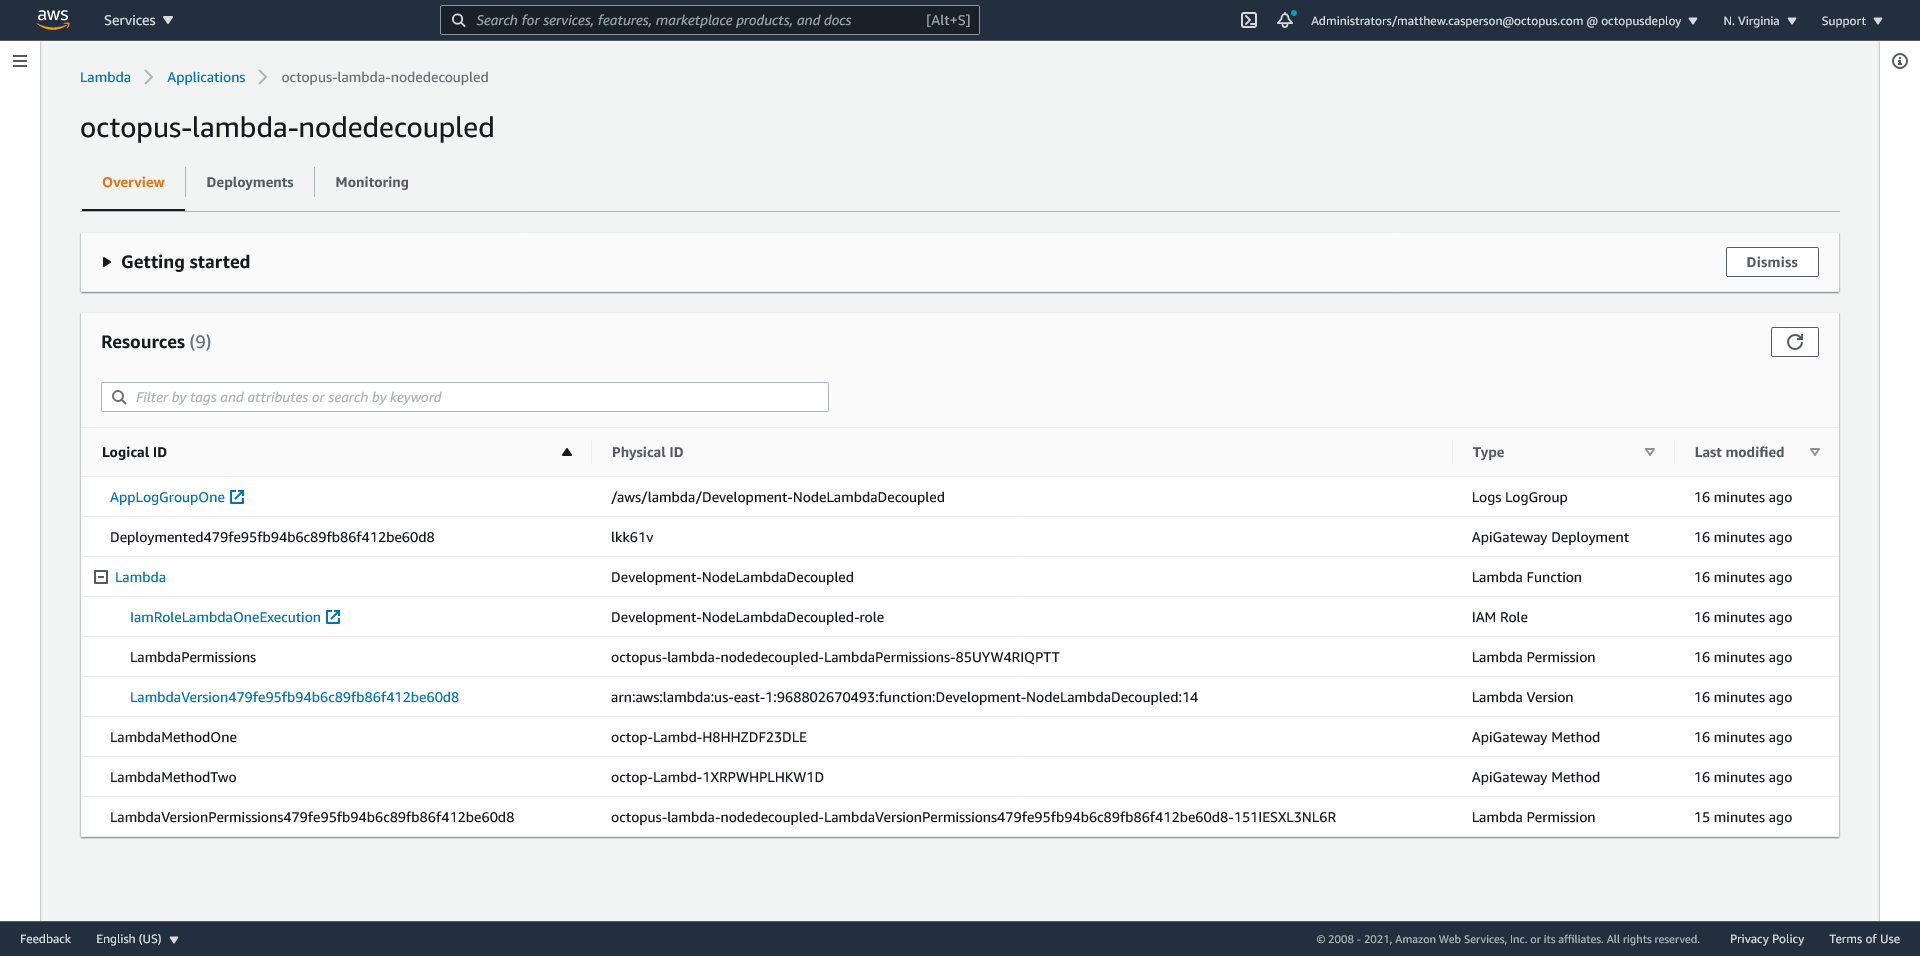This screenshot has width=1920, height=956.
Task: Refresh the Resources list
Action: click(1794, 342)
